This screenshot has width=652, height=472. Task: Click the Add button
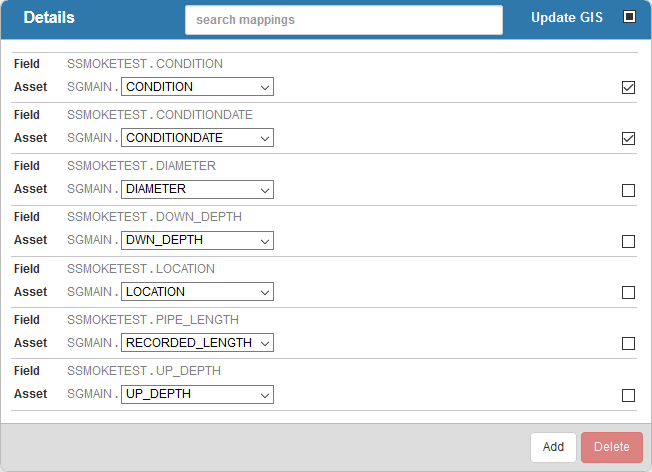[553, 447]
